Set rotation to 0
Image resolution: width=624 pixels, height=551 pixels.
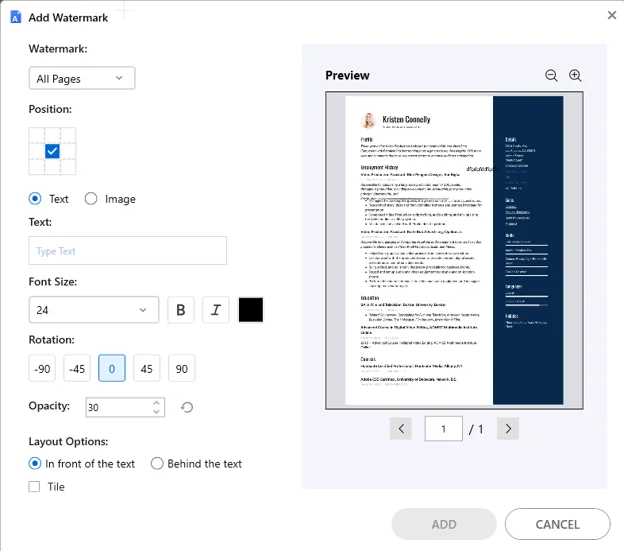[112, 368]
